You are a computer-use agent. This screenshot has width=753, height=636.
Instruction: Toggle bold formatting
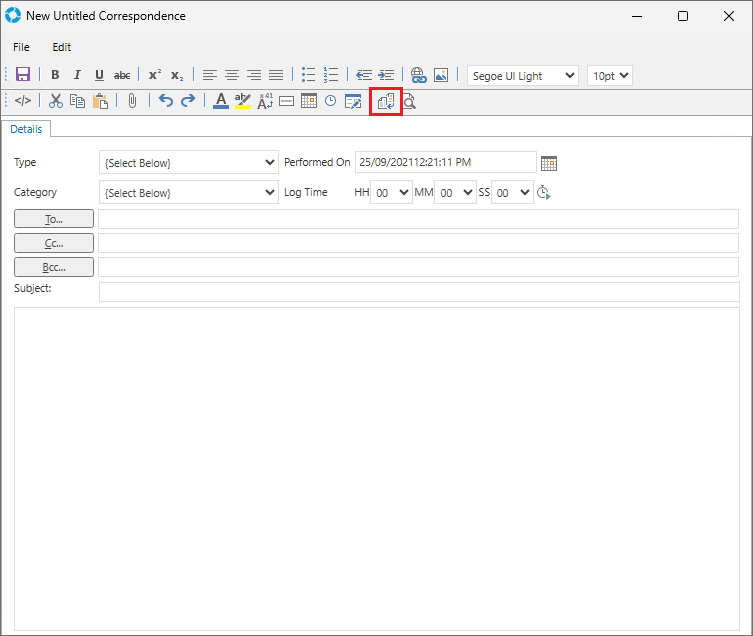point(55,75)
